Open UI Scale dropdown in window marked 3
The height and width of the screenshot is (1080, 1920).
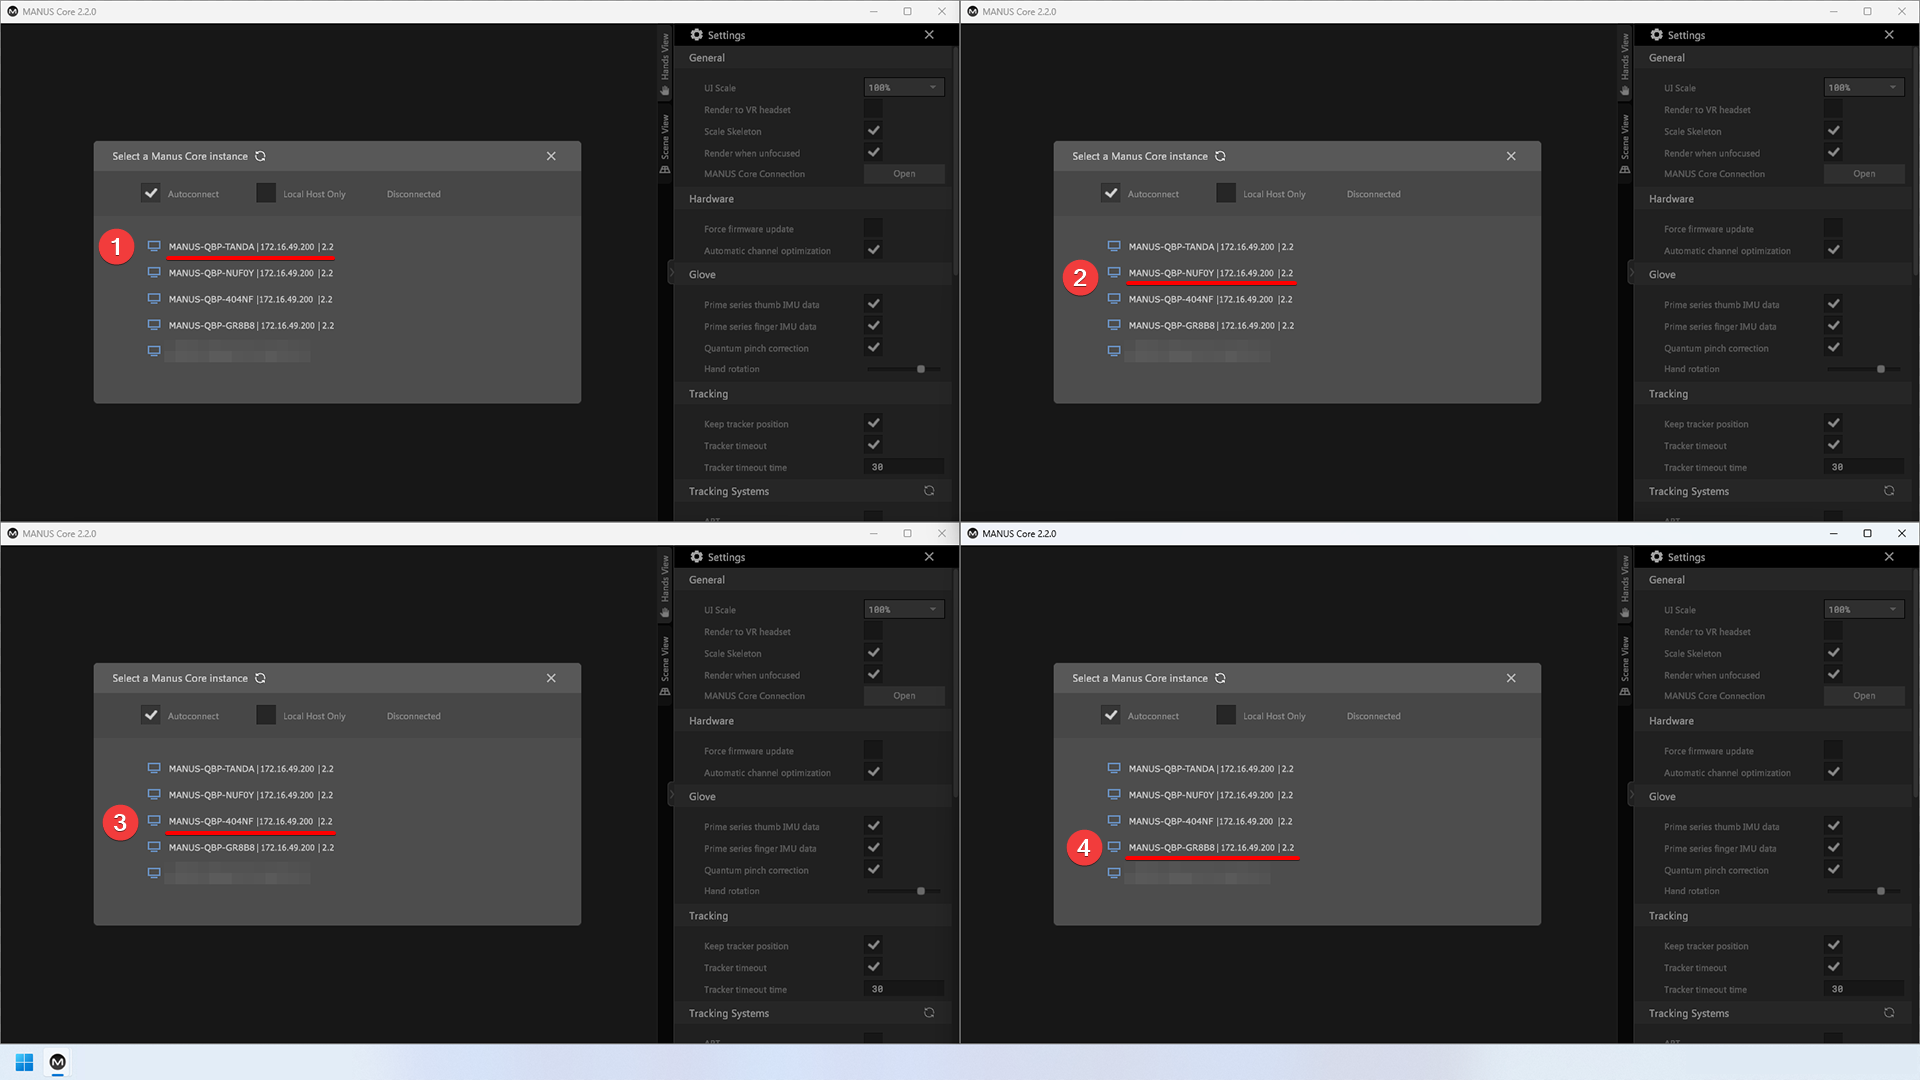click(x=904, y=609)
